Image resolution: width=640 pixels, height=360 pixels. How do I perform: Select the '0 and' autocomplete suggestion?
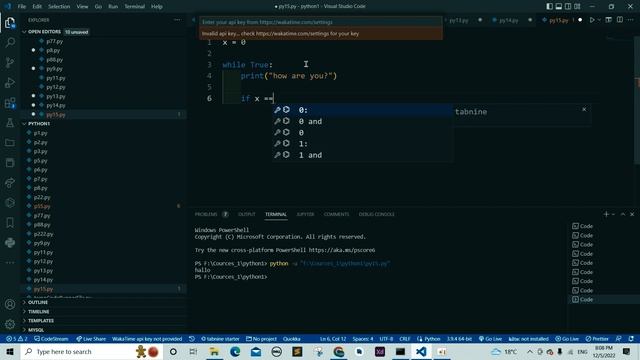(362, 121)
